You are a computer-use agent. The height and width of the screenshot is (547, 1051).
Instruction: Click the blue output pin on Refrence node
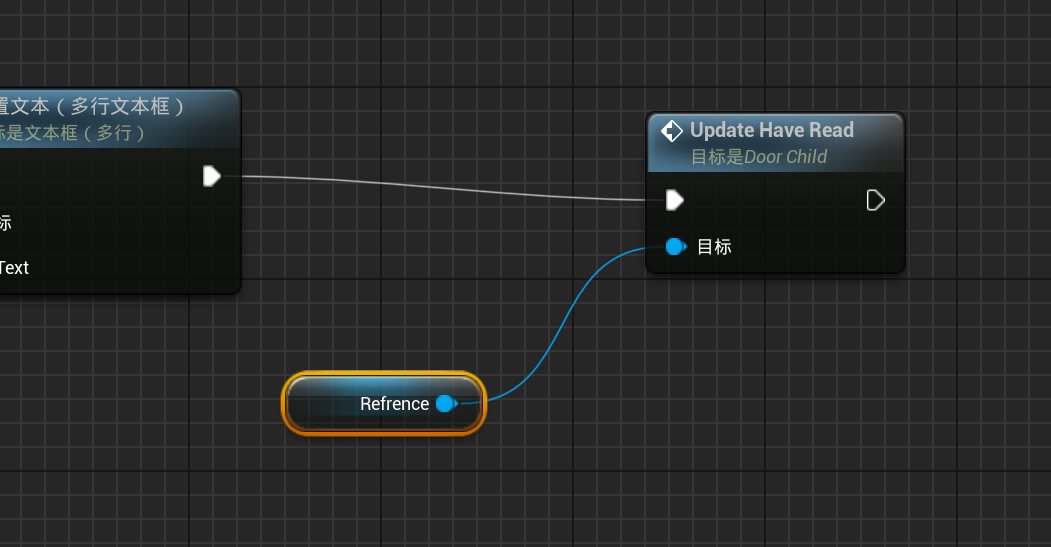446,403
